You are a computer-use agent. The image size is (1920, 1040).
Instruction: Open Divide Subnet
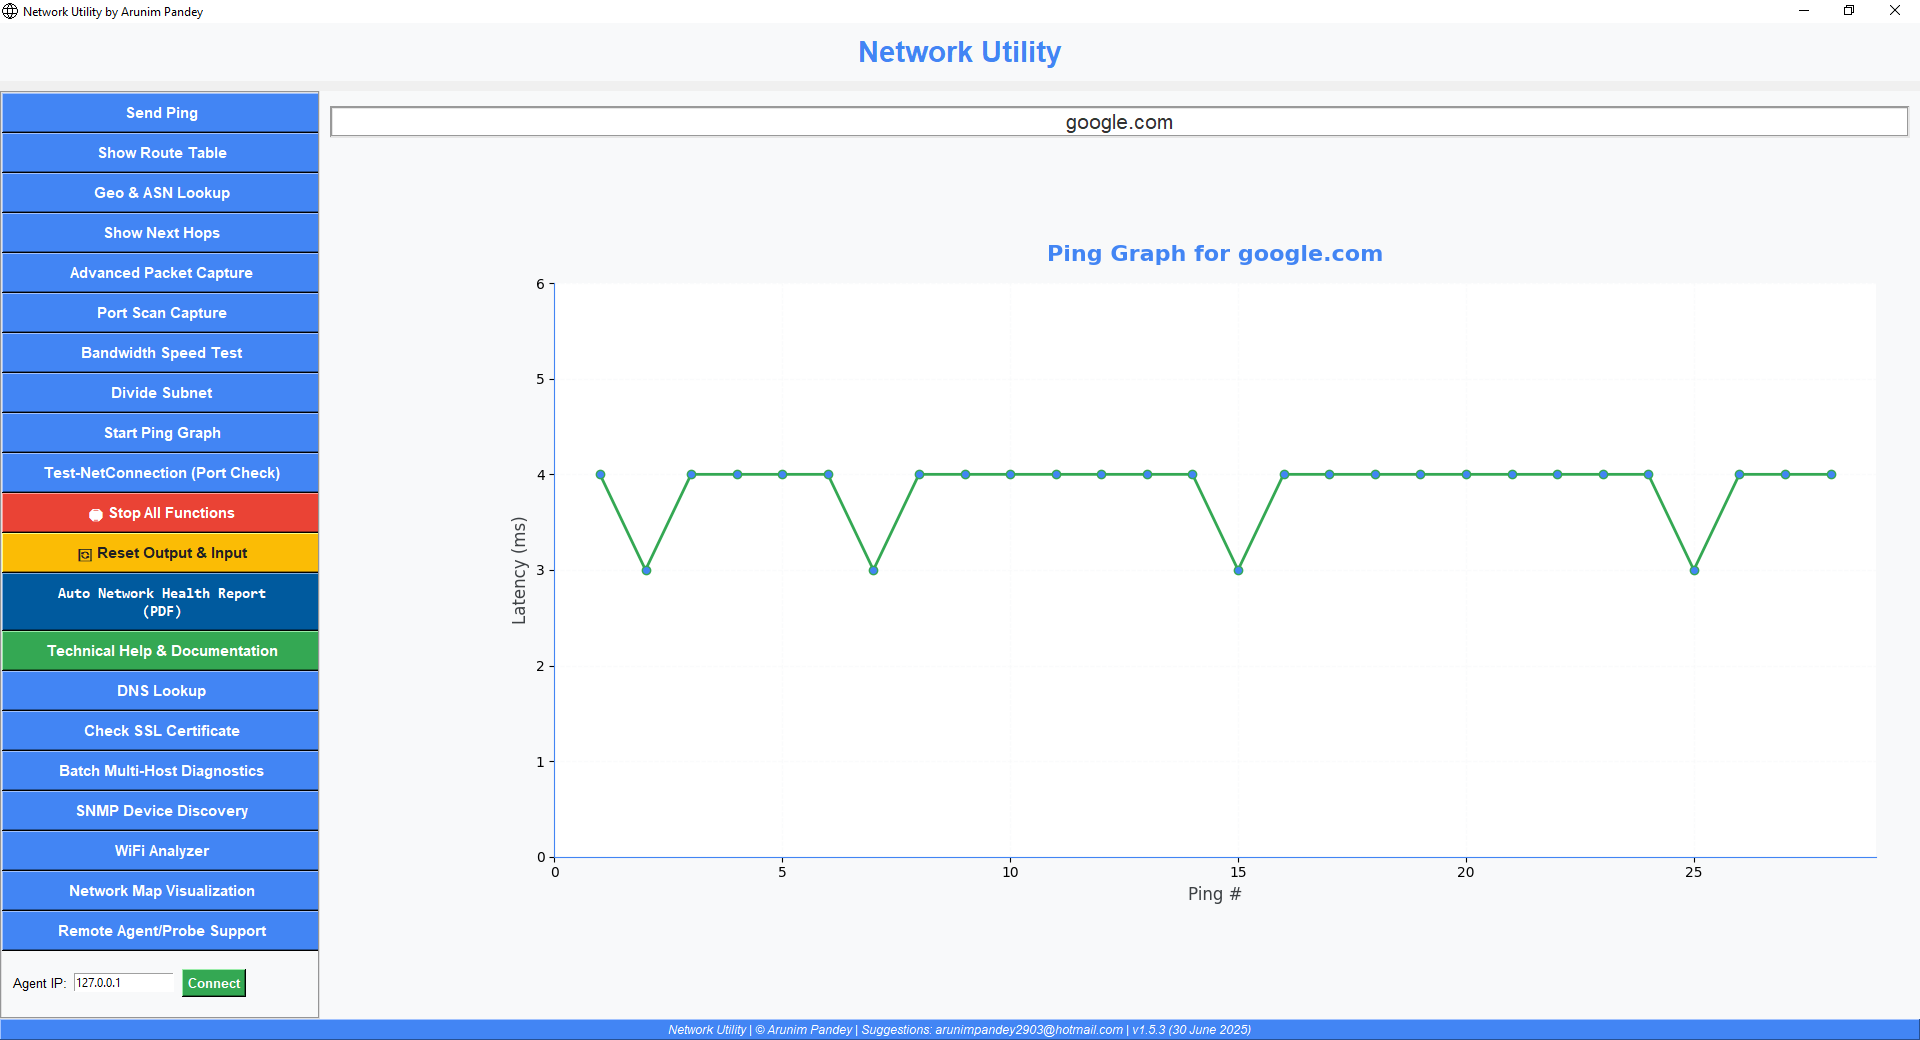pyautogui.click(x=160, y=392)
